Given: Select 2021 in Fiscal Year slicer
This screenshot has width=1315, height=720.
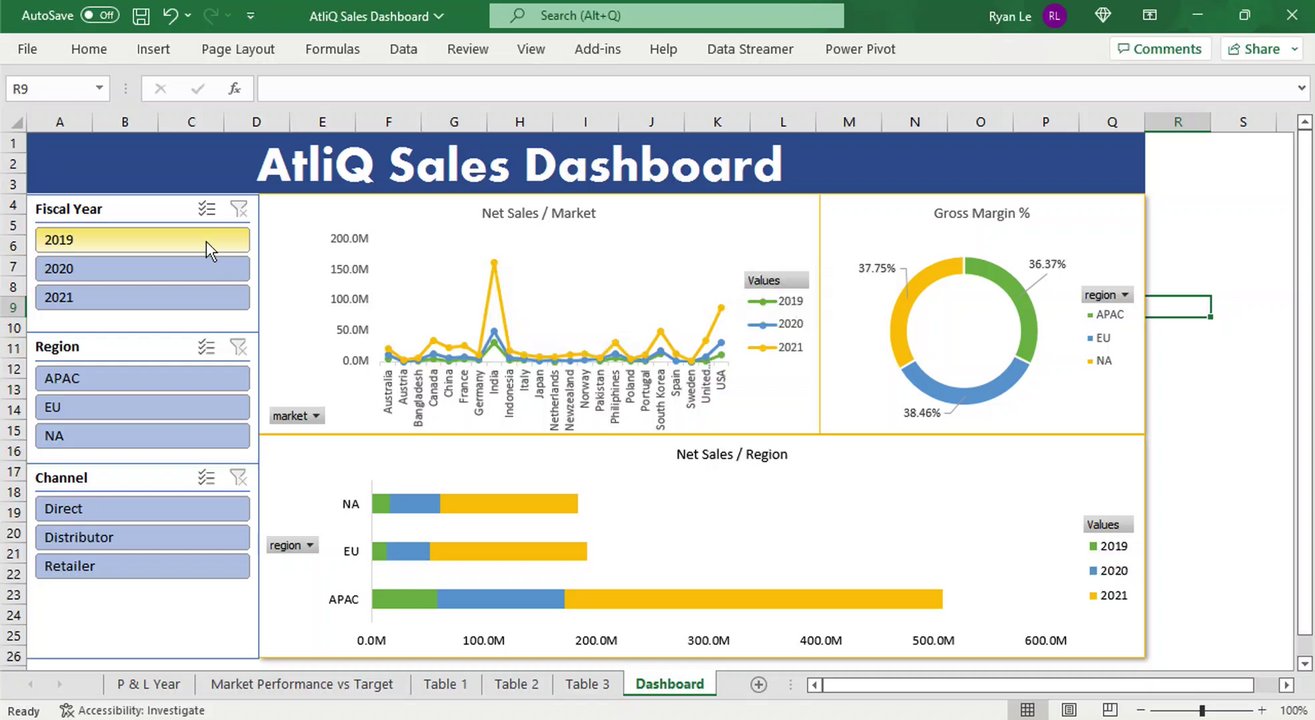Looking at the screenshot, I should point(142,297).
